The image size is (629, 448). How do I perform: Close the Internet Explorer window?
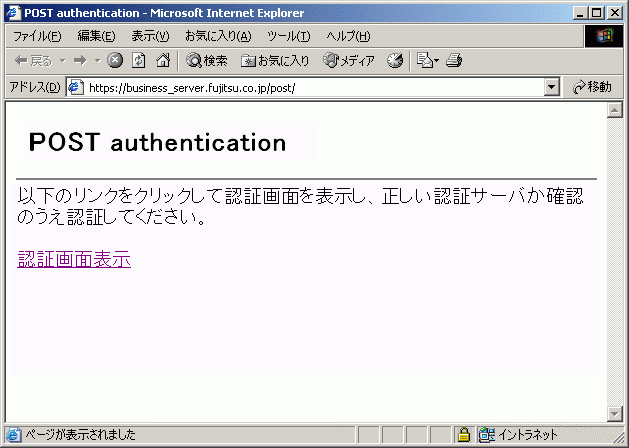pyautogui.click(x=615, y=13)
